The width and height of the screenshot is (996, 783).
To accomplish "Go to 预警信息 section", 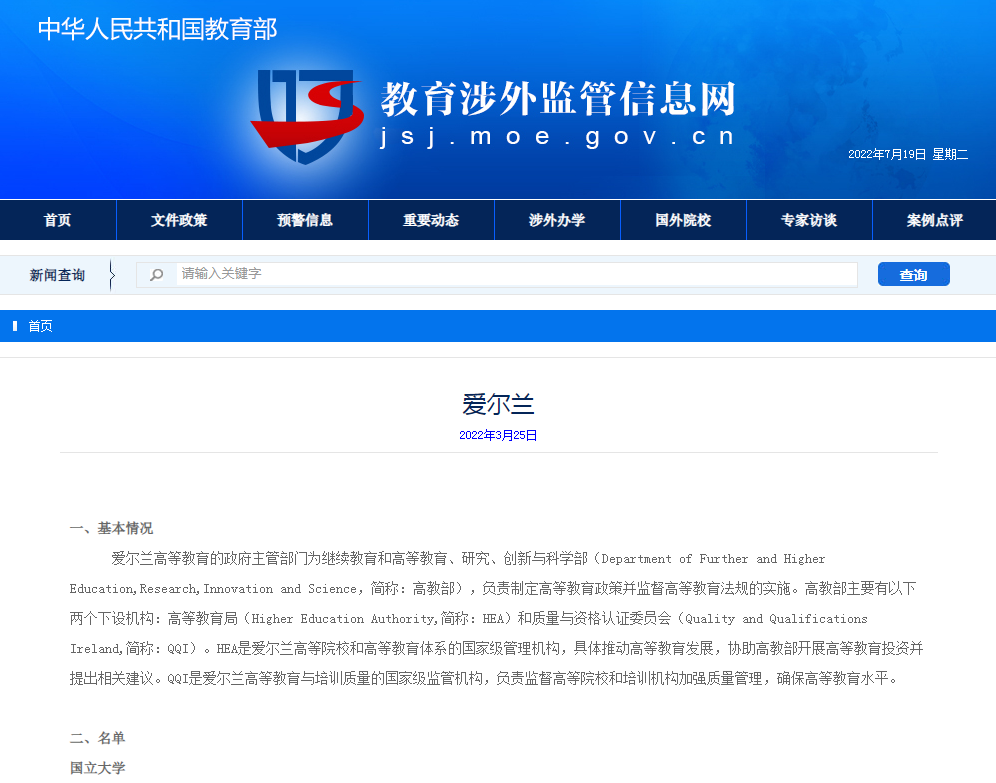I will (305, 220).
